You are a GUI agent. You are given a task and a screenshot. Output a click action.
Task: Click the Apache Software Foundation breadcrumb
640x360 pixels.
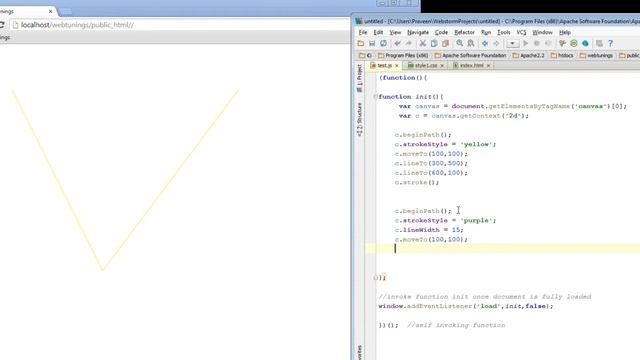tap(470, 56)
